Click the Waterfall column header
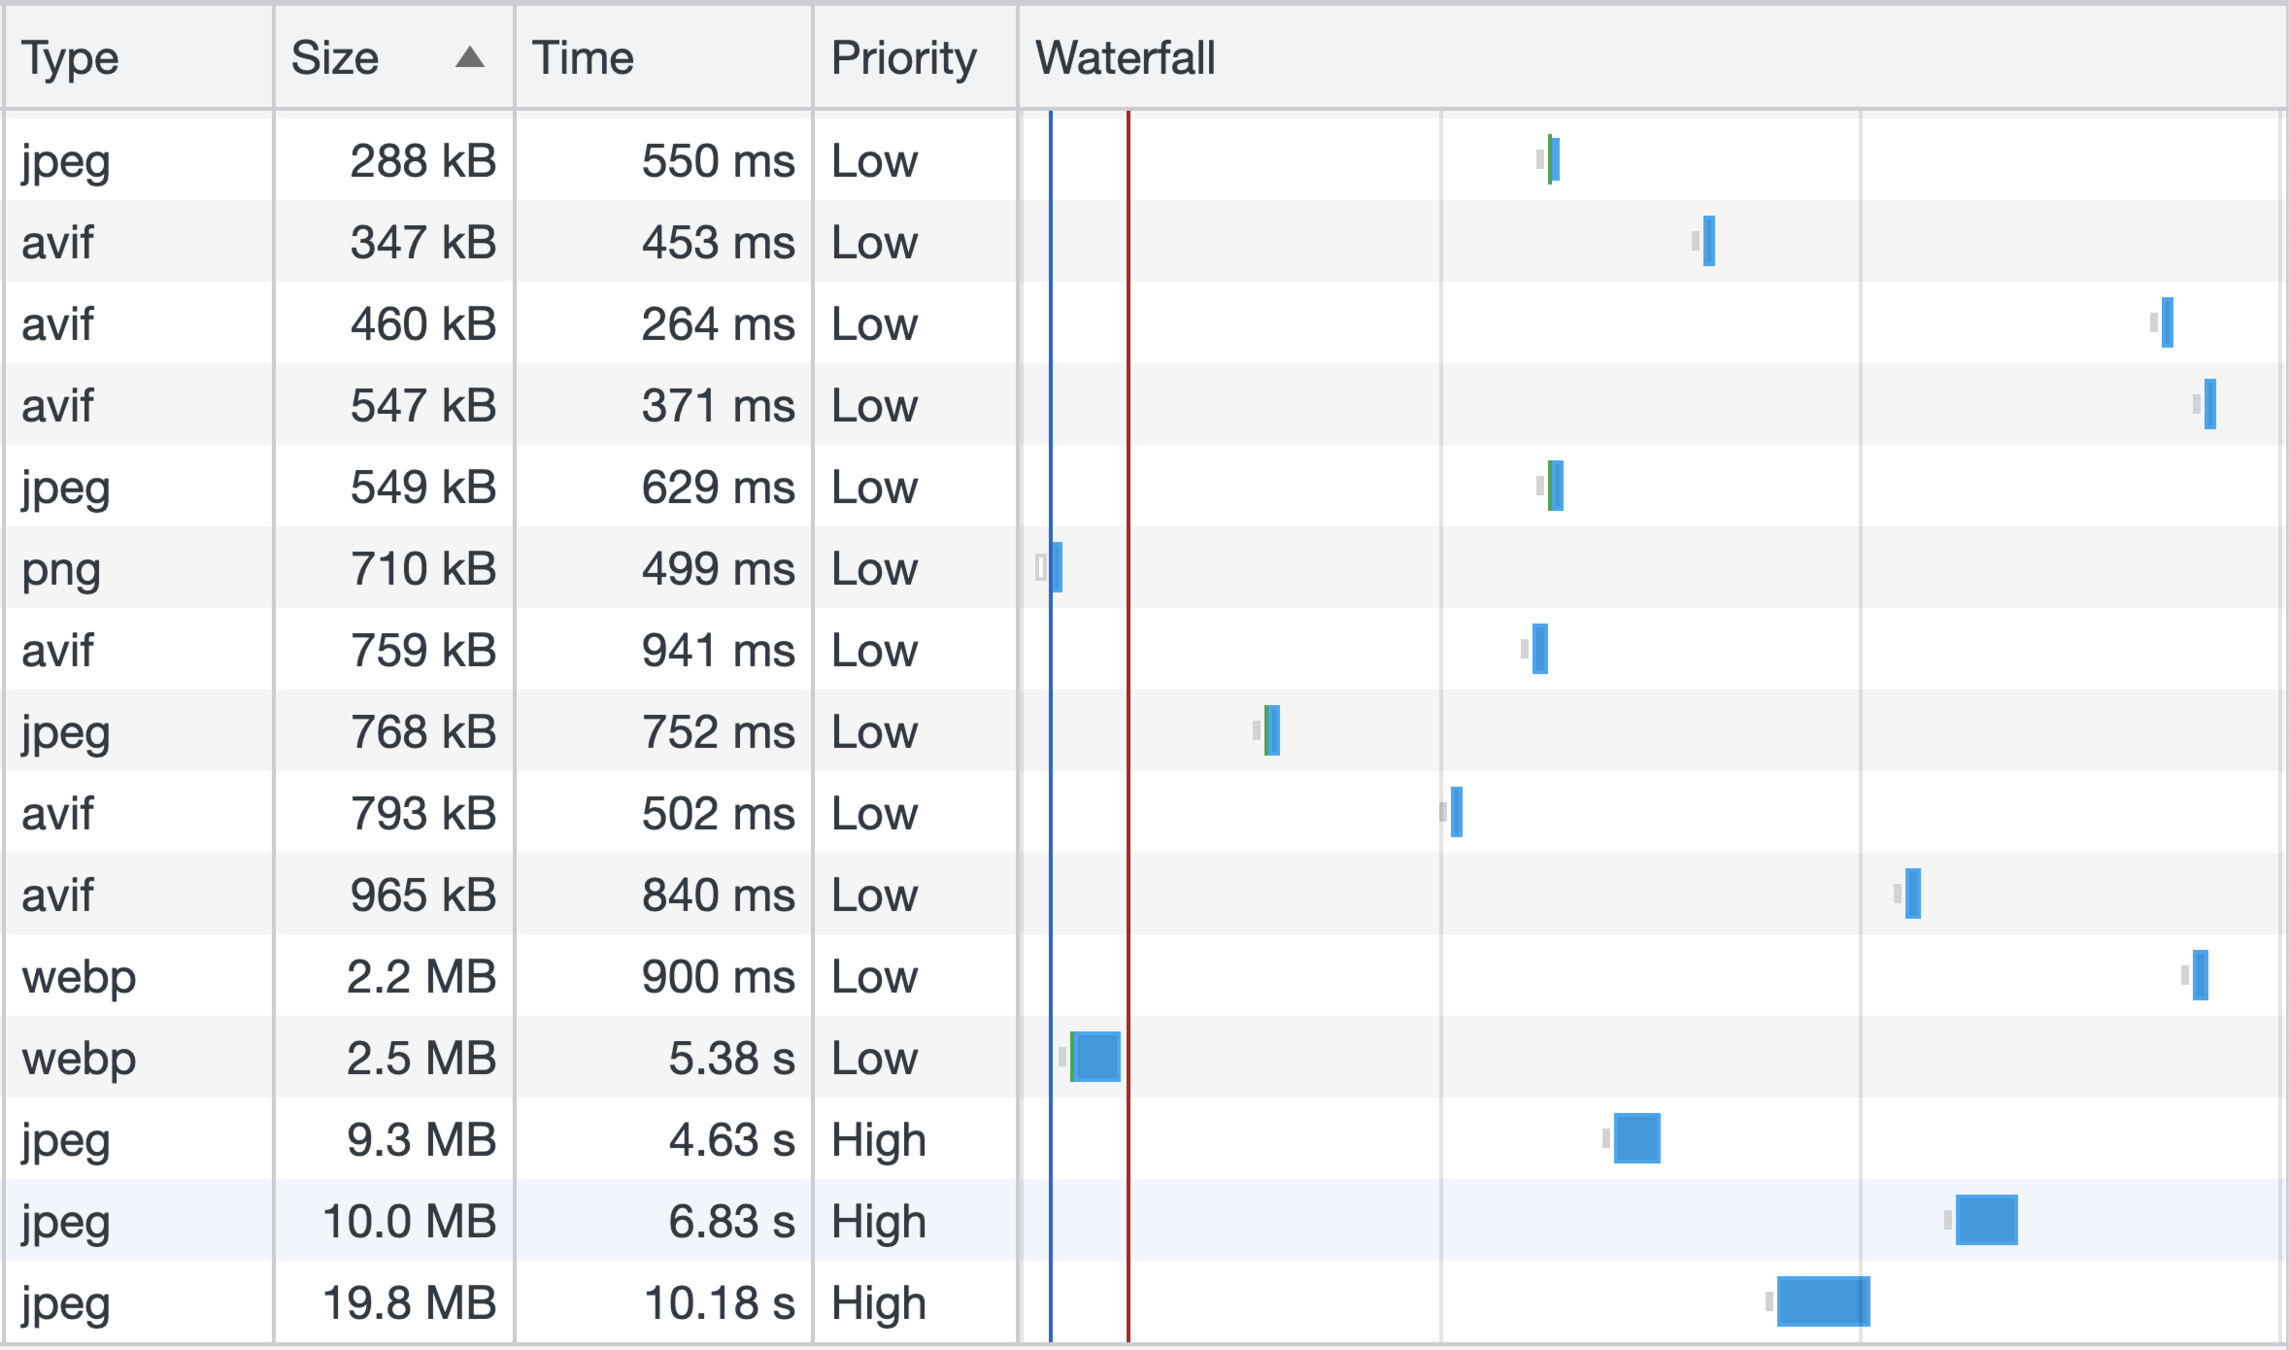Viewport: 2290px width, 1350px height. point(1125,58)
